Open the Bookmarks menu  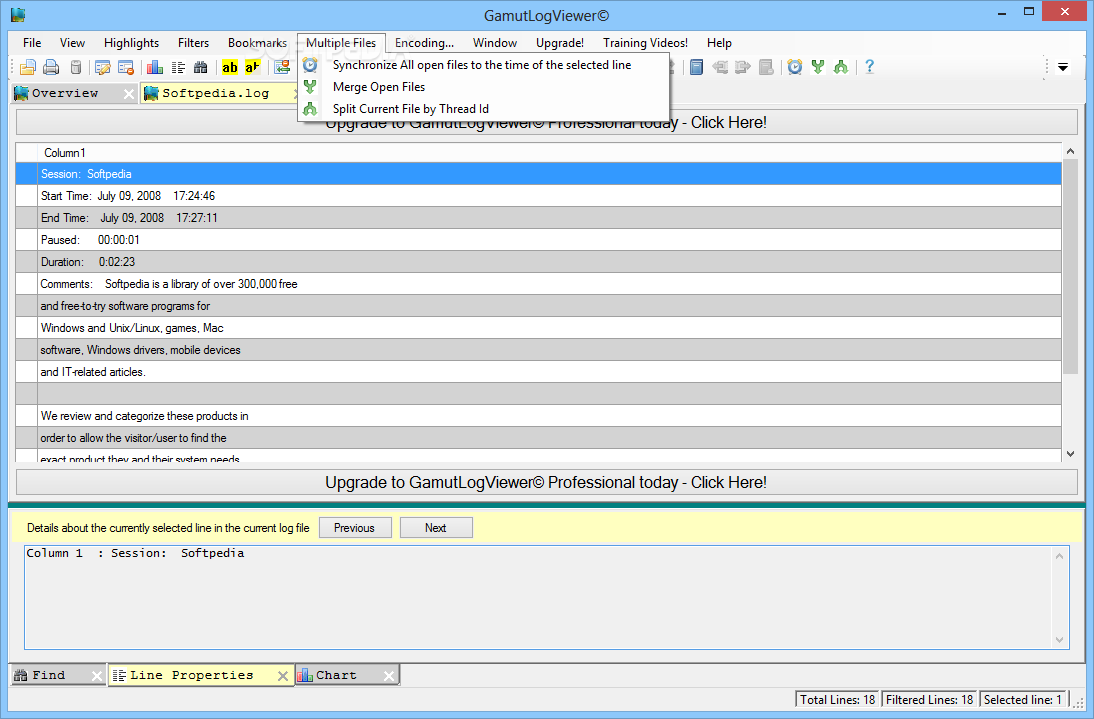(x=257, y=43)
